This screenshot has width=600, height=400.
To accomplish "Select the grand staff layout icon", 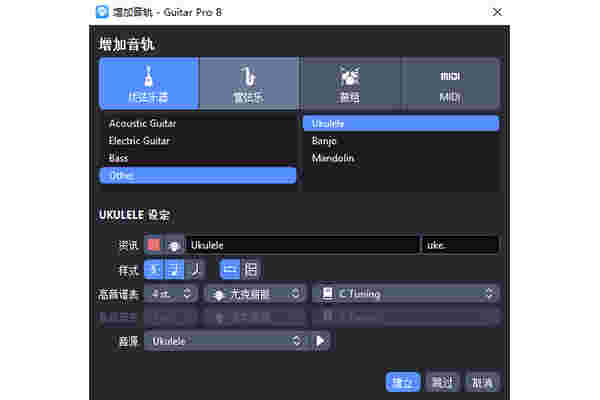I will coord(250,269).
